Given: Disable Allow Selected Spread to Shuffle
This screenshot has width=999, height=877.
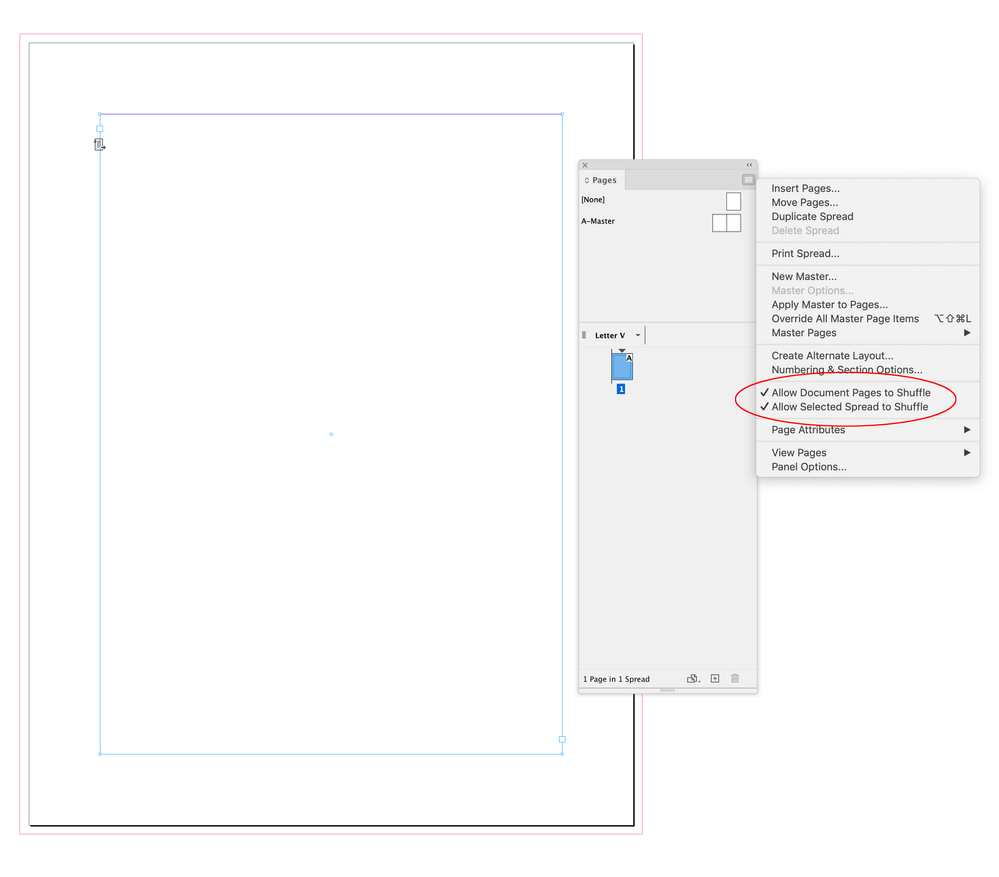Looking at the screenshot, I should tap(845, 406).
